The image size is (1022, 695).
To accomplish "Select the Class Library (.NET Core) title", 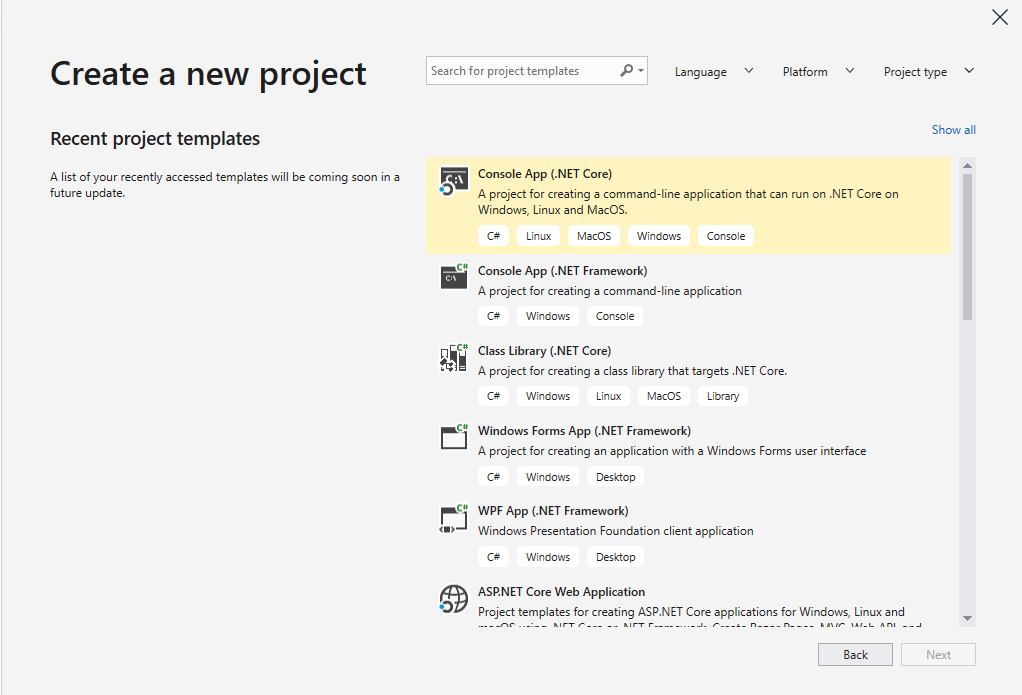I will 544,351.
